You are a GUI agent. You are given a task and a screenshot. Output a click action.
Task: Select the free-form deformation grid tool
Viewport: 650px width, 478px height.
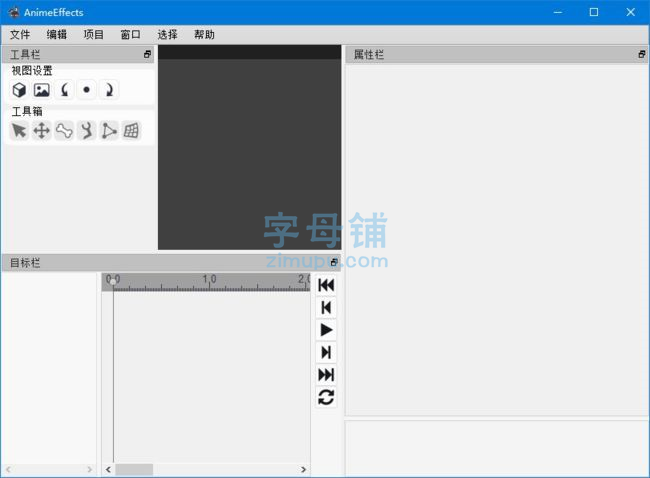point(131,131)
